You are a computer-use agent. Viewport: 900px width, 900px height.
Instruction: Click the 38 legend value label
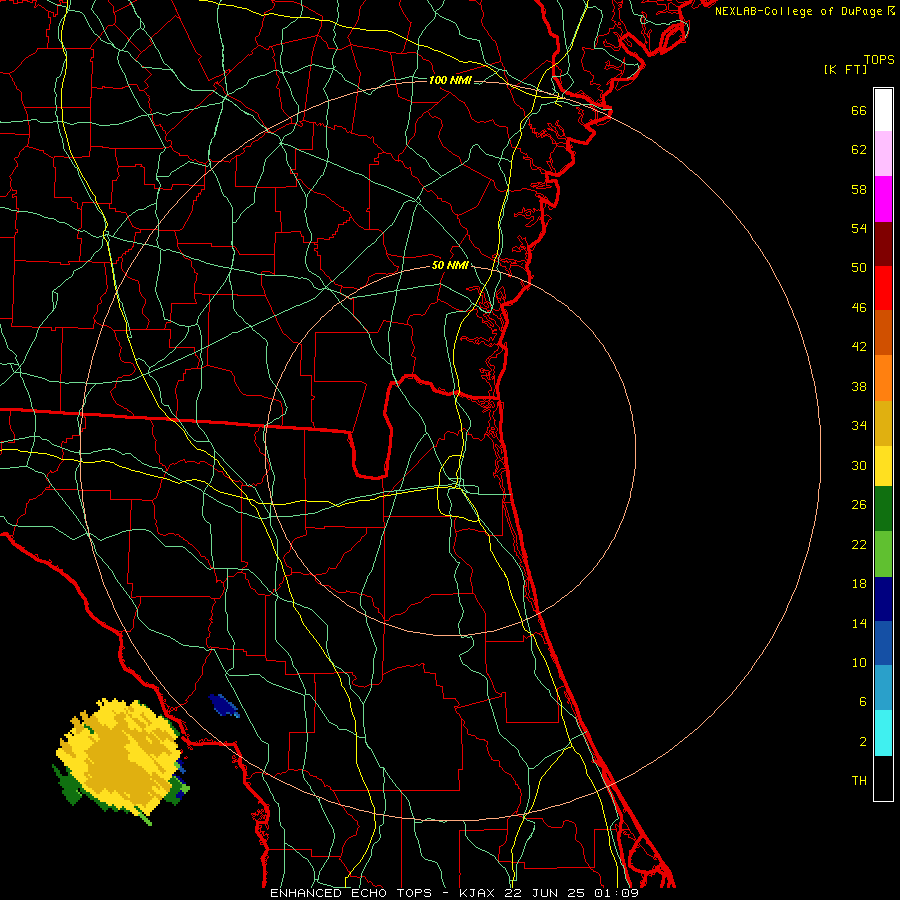coord(859,387)
